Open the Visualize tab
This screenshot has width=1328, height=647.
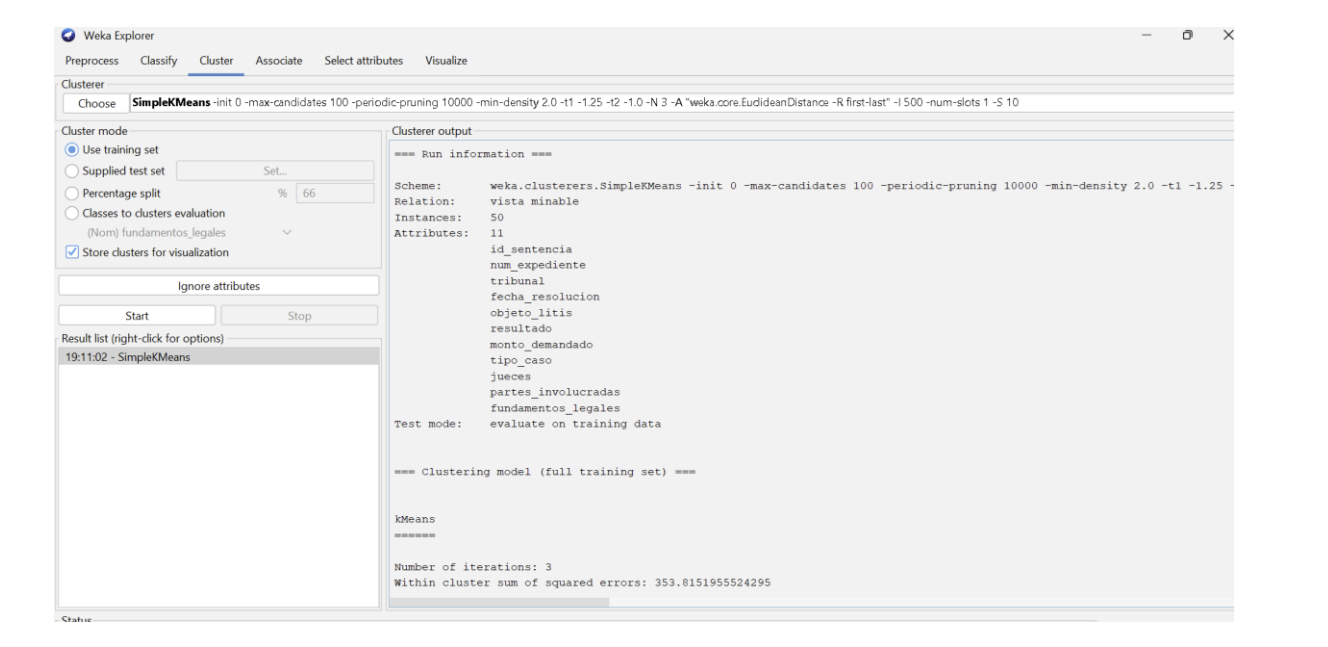[446, 61]
